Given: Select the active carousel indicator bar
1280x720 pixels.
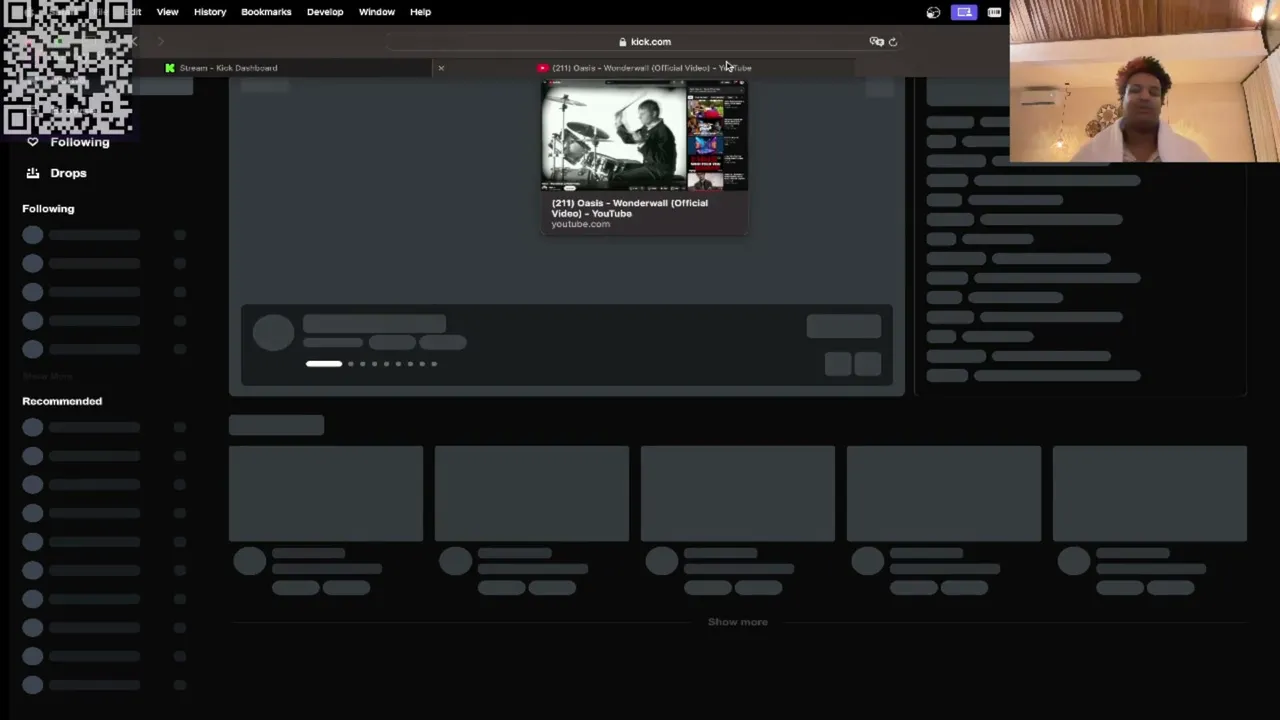Looking at the screenshot, I should coord(323,364).
